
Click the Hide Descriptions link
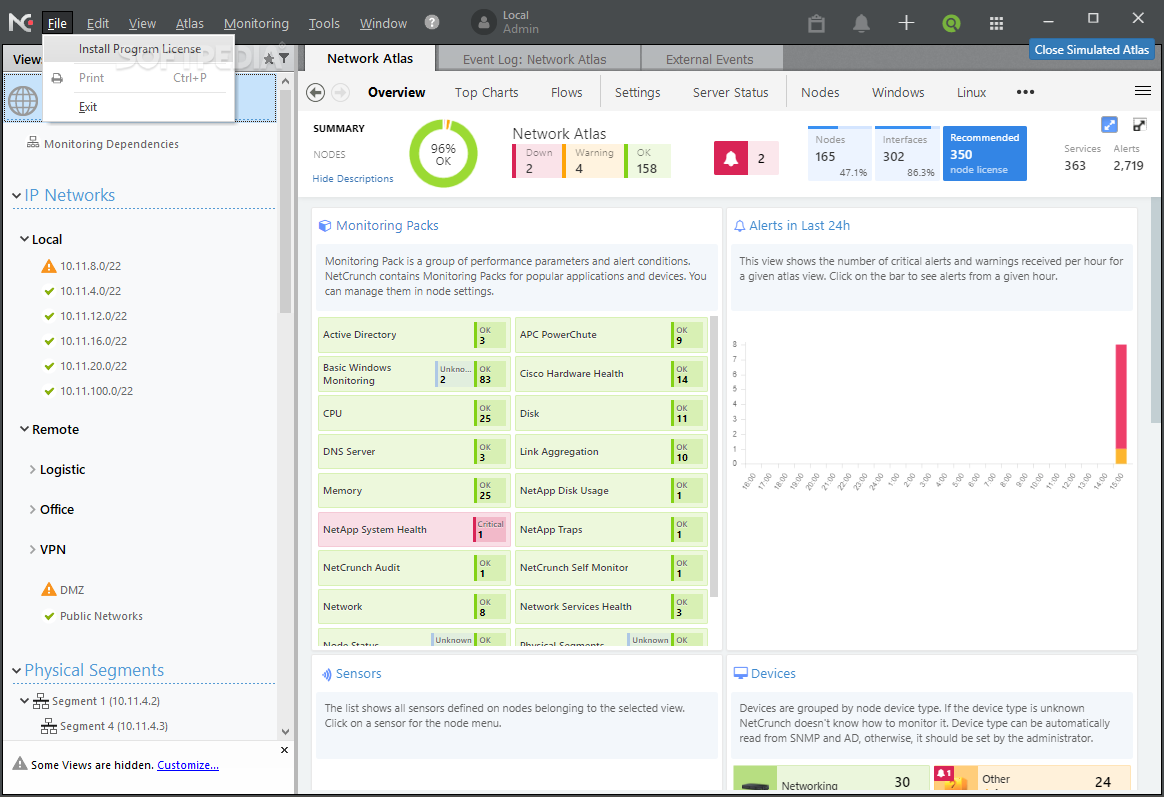tap(353, 179)
